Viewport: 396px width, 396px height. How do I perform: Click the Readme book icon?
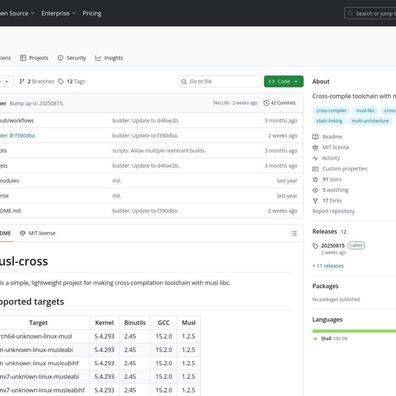[315, 137]
